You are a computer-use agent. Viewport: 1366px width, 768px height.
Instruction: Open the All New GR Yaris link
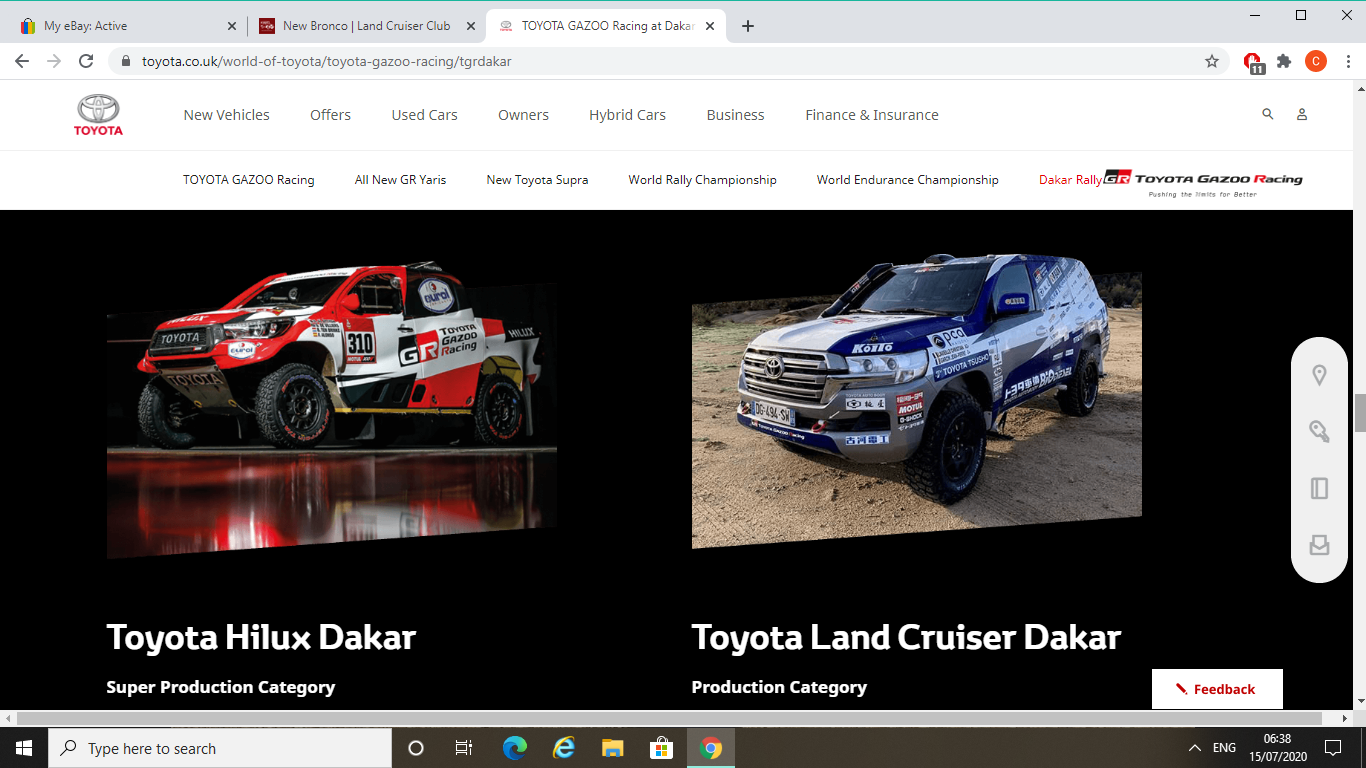(400, 180)
